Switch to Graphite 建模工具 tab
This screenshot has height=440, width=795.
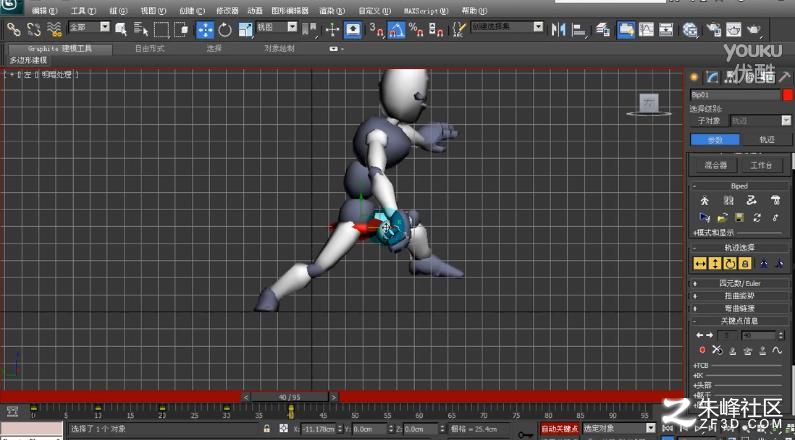pos(59,49)
